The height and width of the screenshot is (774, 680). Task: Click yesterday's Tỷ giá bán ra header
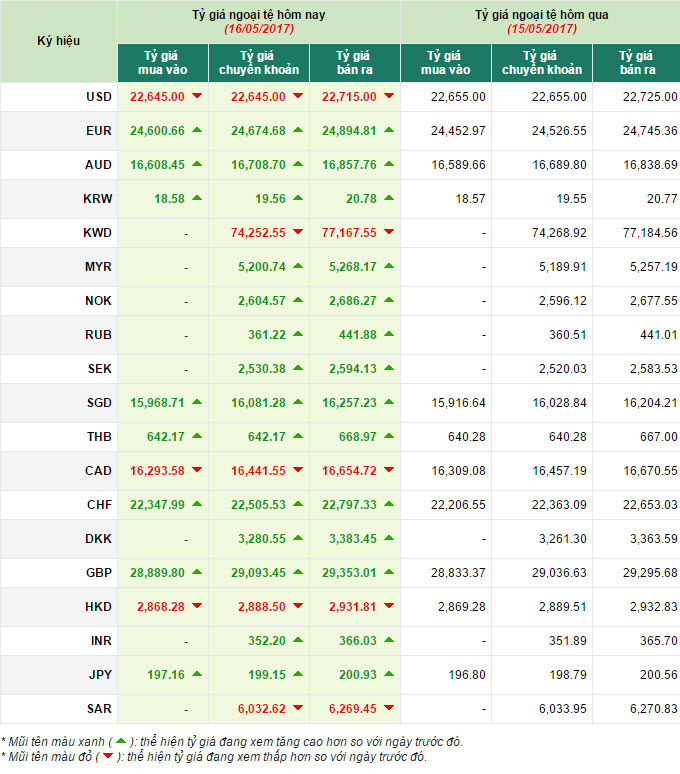click(638, 63)
